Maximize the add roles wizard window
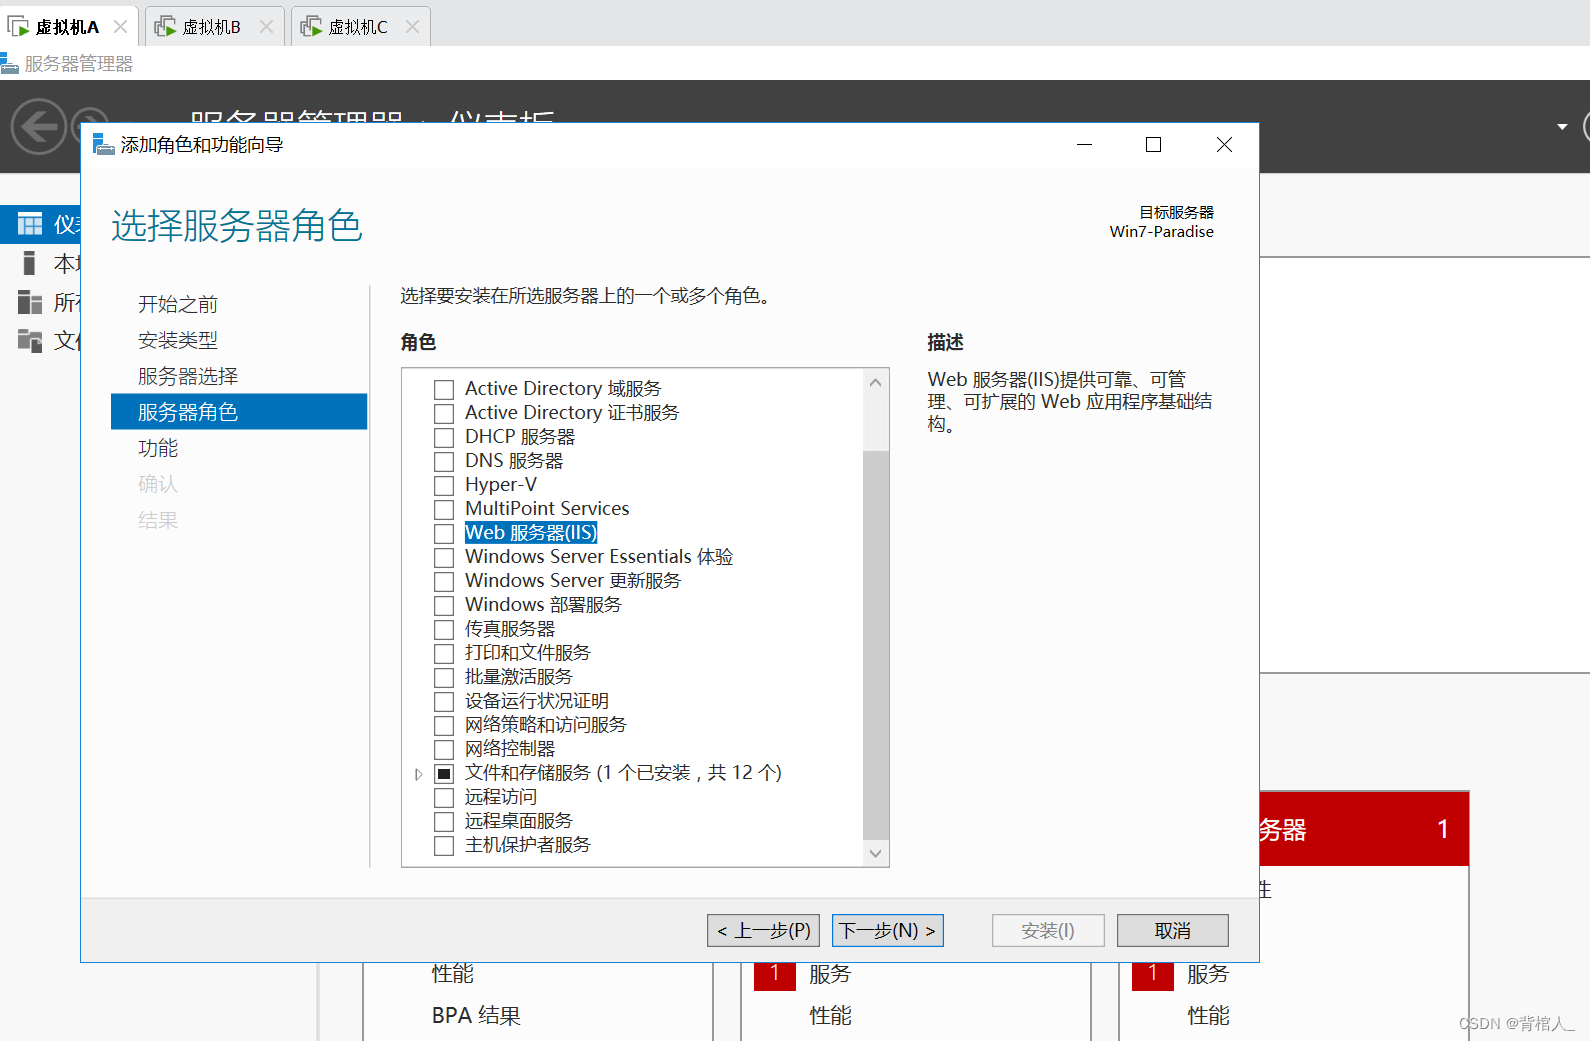 (1153, 145)
